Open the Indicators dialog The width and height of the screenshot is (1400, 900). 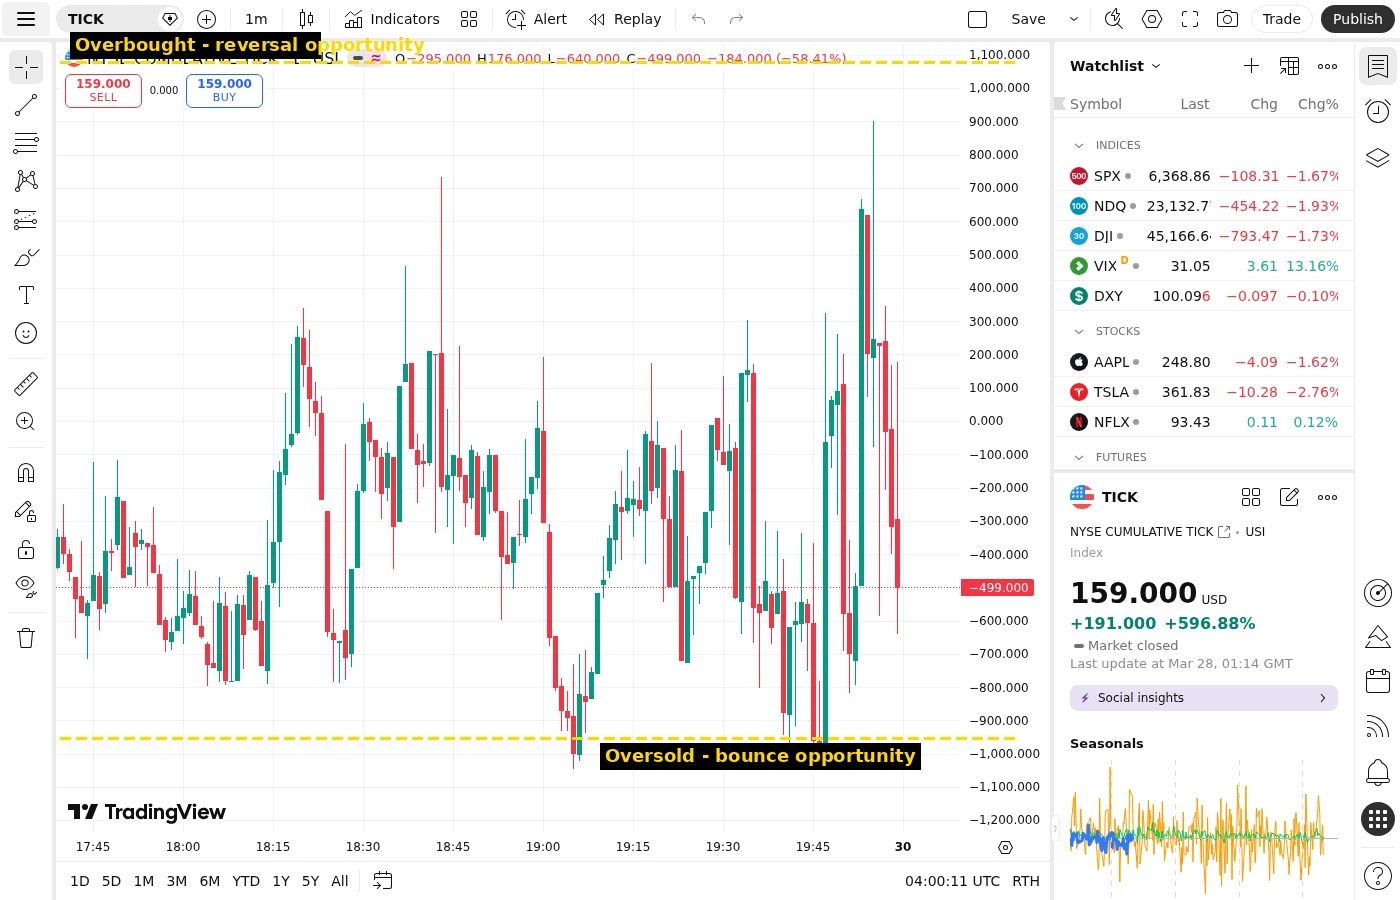[392, 19]
